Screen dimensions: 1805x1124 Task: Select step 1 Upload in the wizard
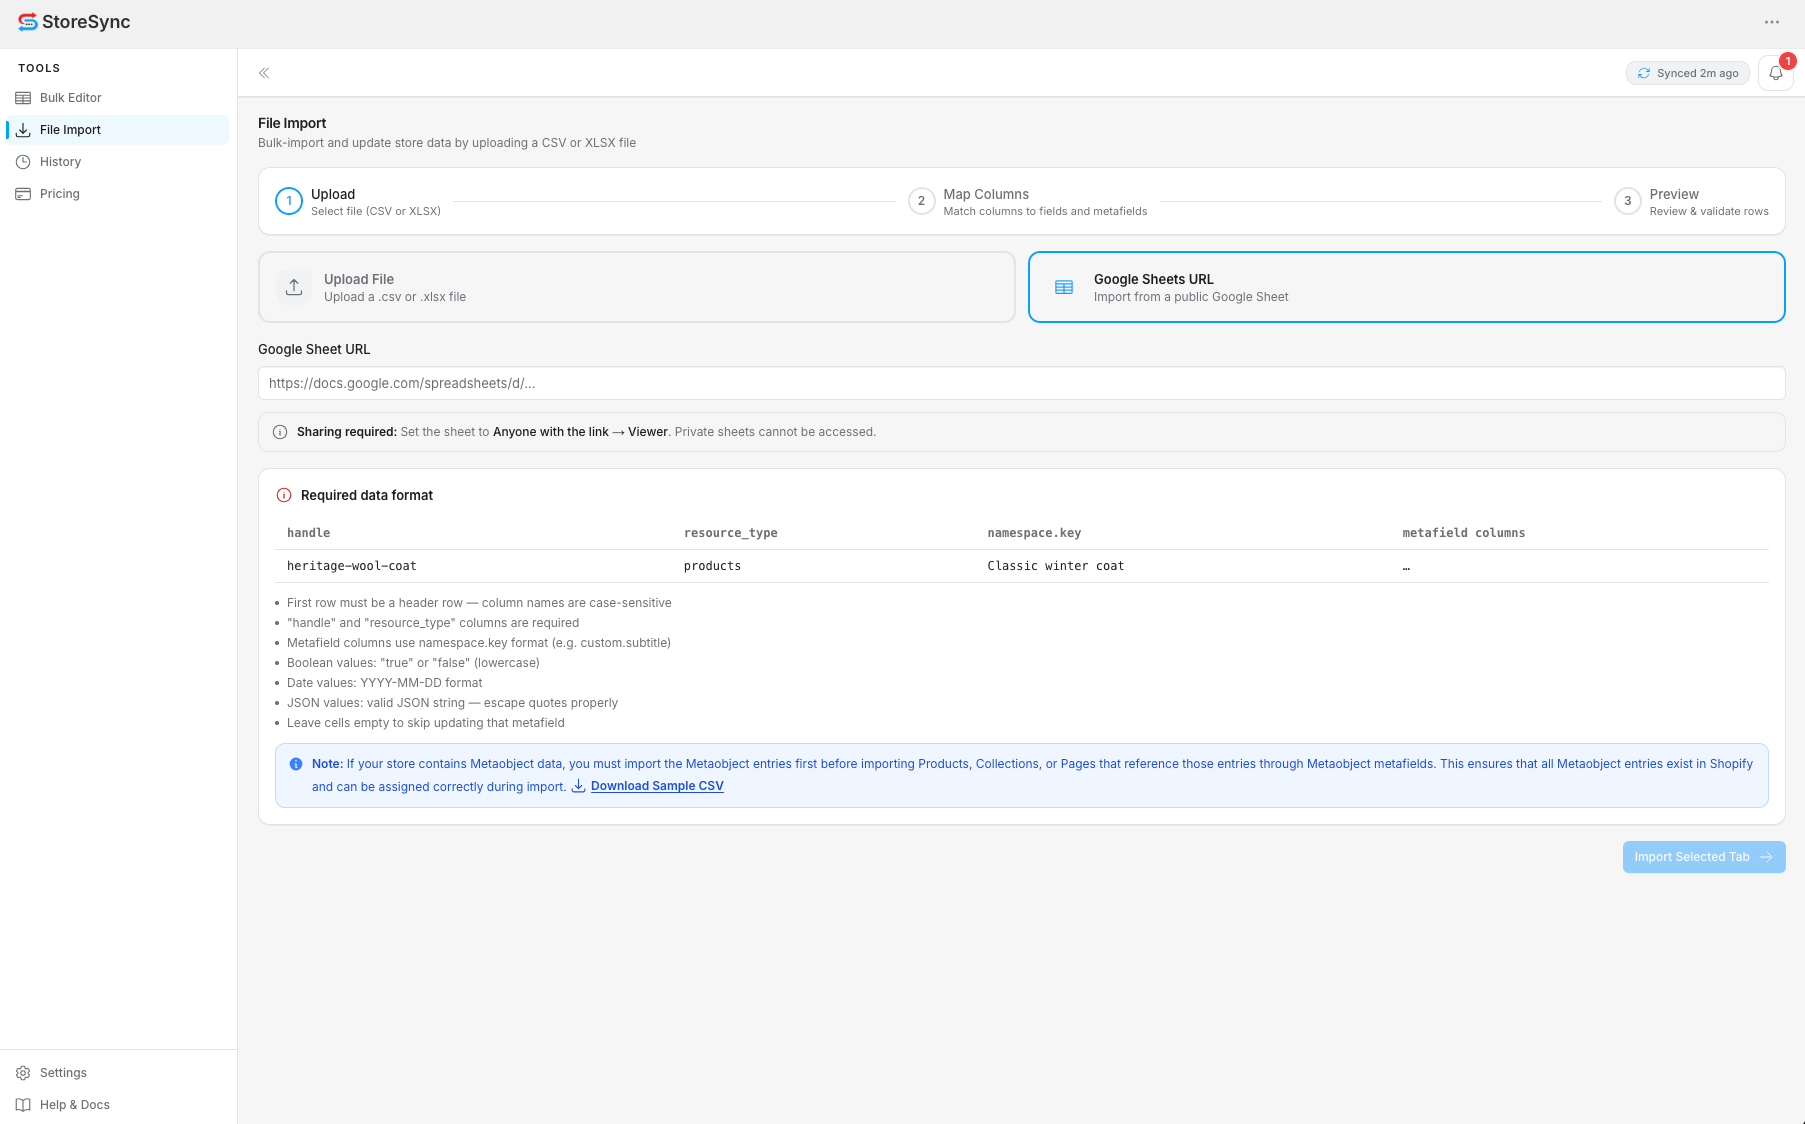(x=358, y=201)
